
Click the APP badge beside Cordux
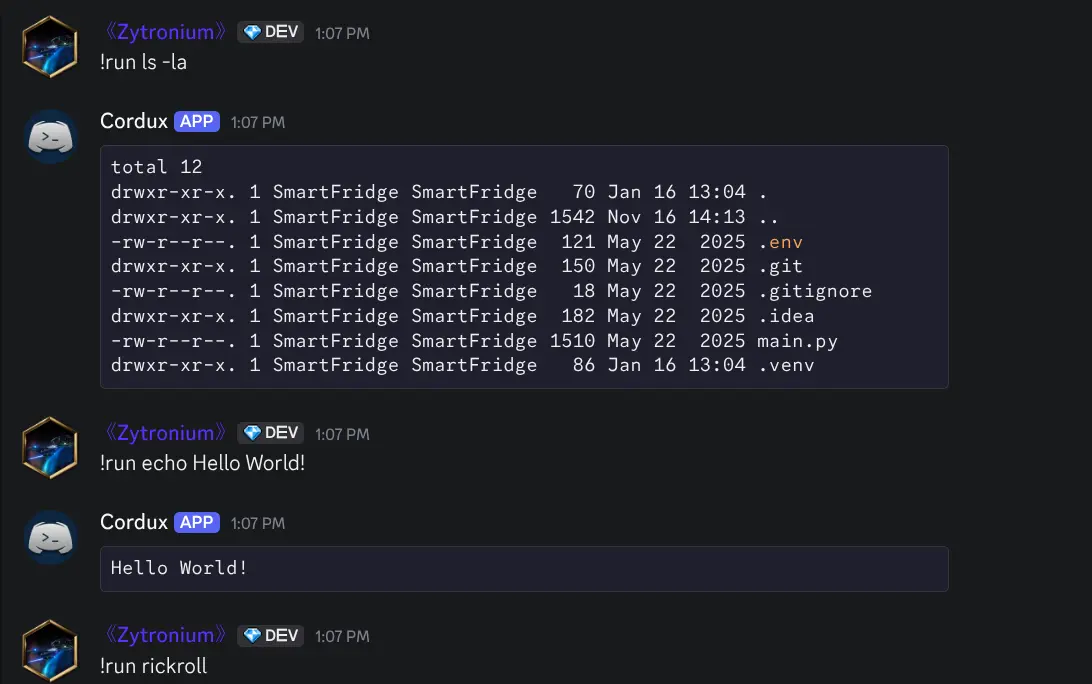[x=196, y=121]
